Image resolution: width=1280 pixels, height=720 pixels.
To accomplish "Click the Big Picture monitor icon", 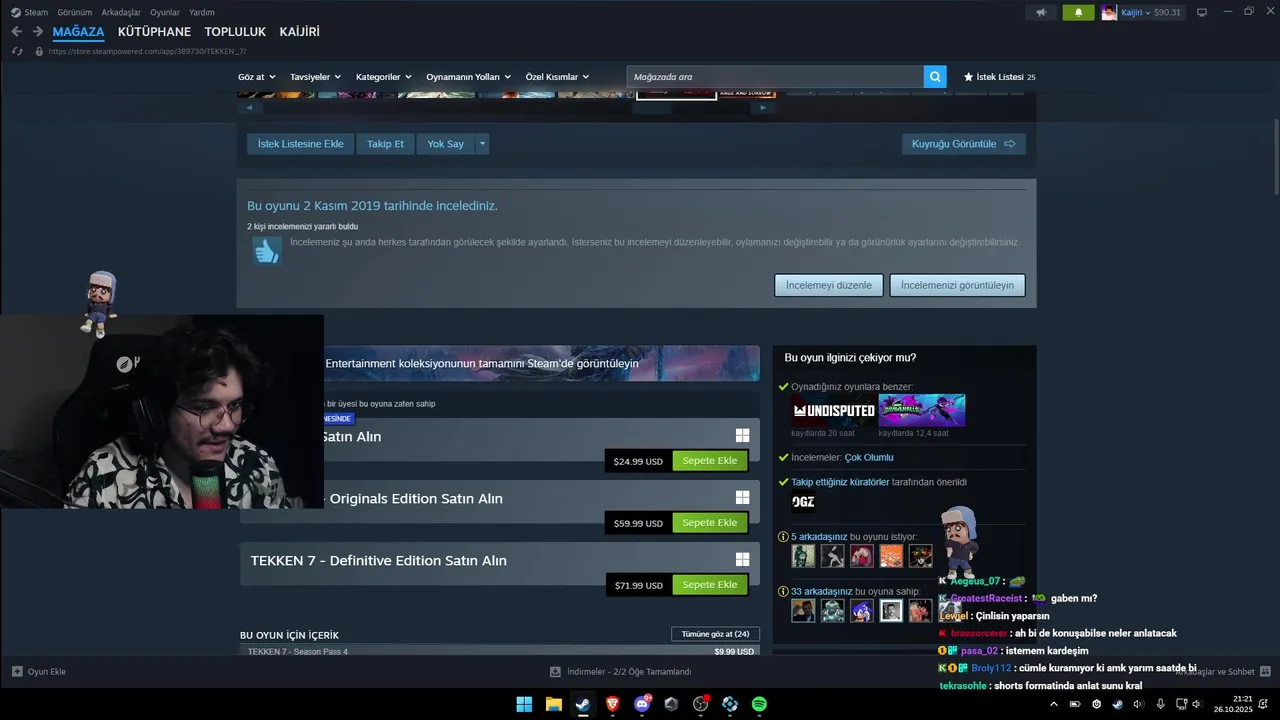I will coord(1202,12).
